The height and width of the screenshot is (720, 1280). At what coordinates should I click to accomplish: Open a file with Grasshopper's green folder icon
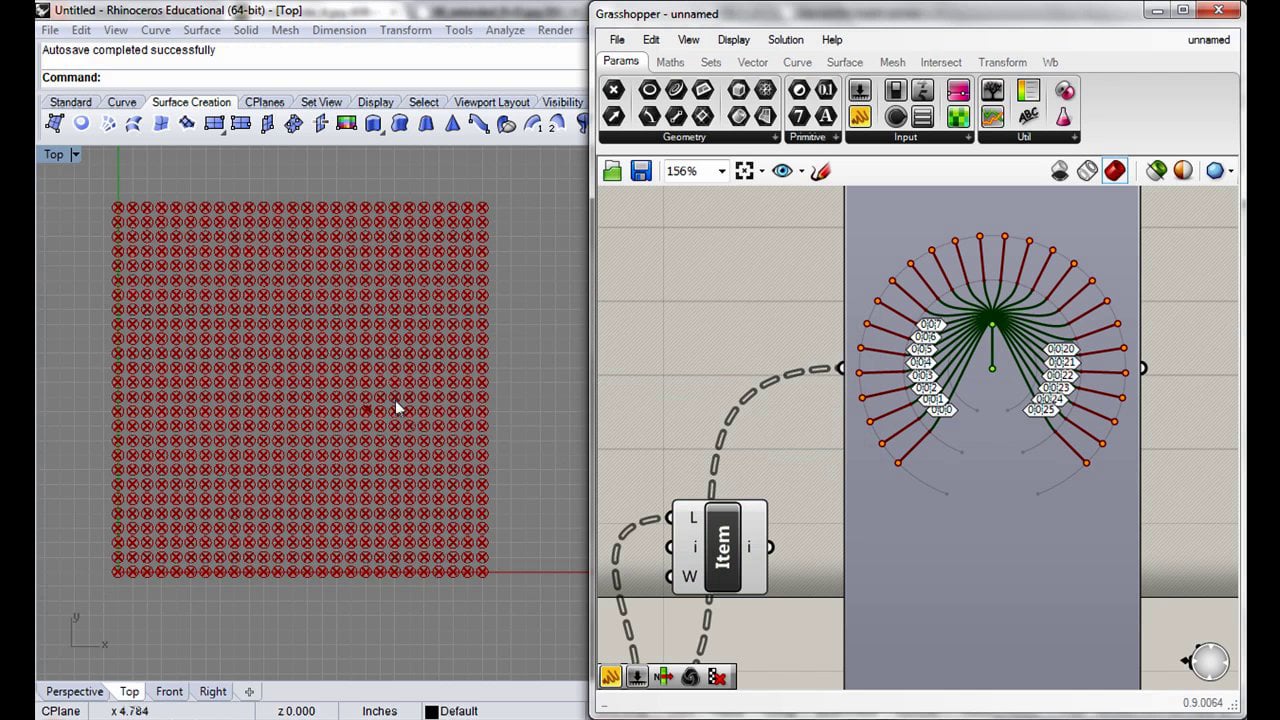click(613, 171)
